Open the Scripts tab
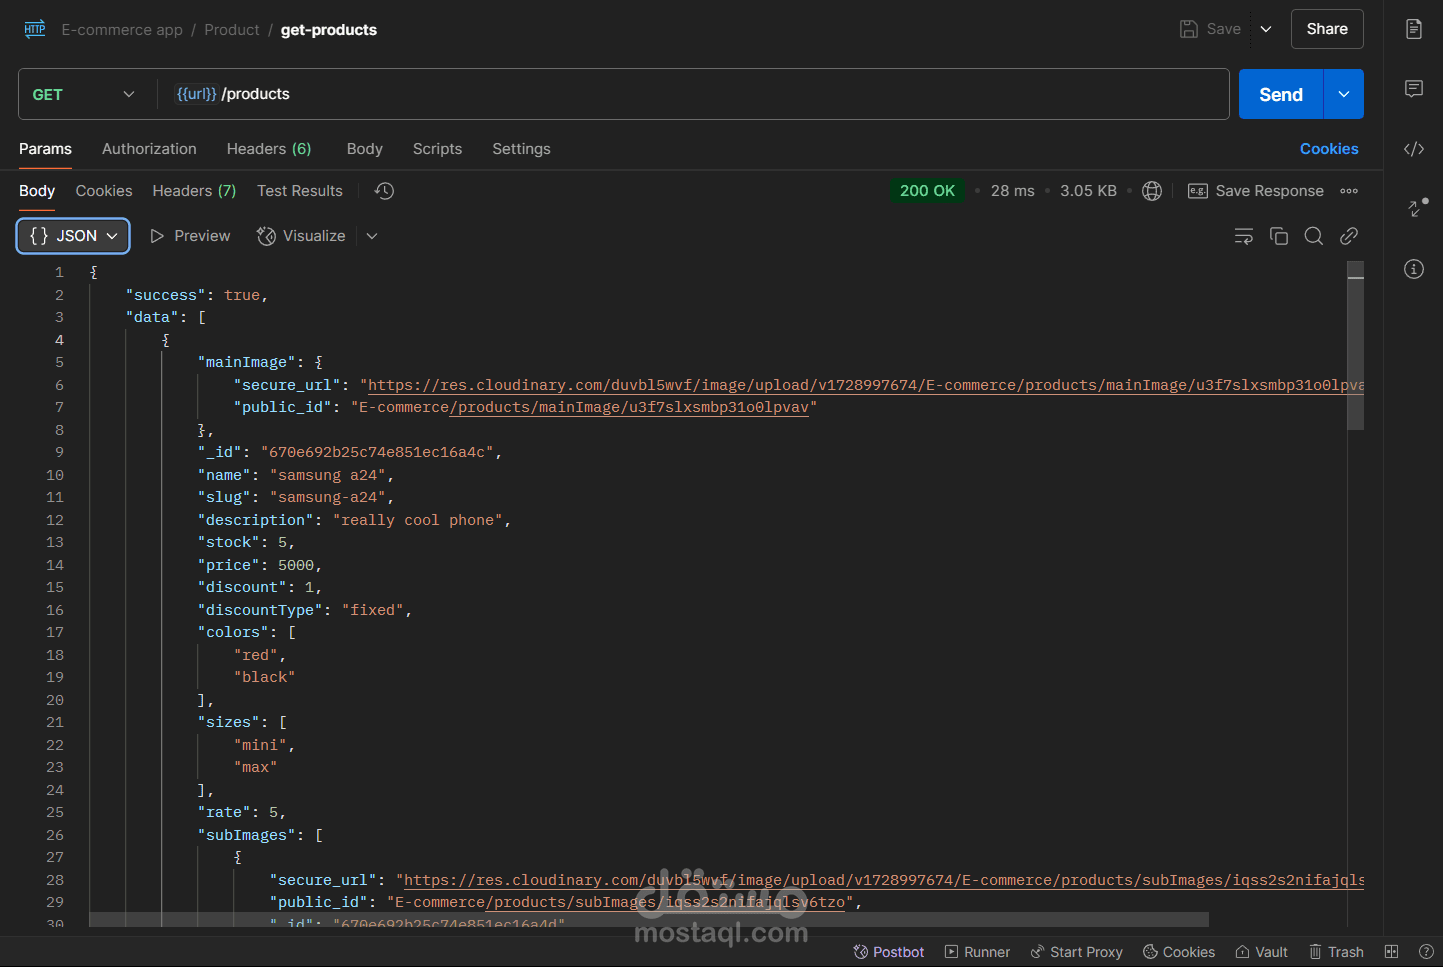Image resolution: width=1443 pixels, height=967 pixels. click(x=437, y=149)
